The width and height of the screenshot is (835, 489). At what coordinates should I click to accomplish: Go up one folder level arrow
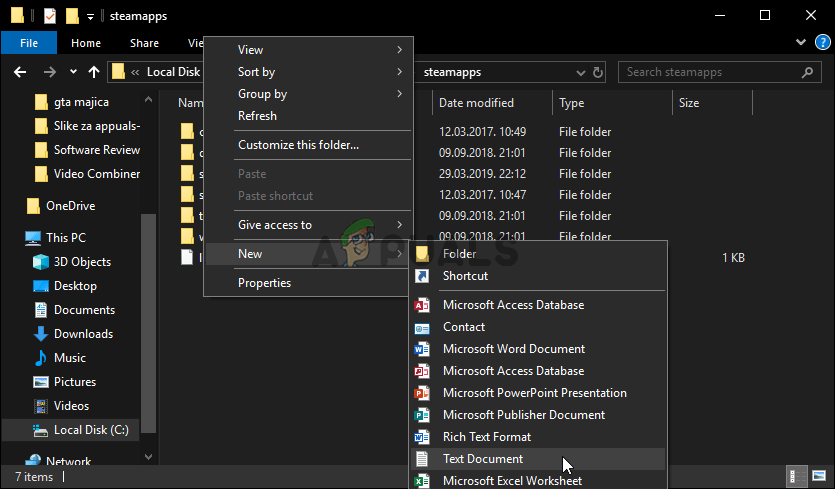(94, 72)
